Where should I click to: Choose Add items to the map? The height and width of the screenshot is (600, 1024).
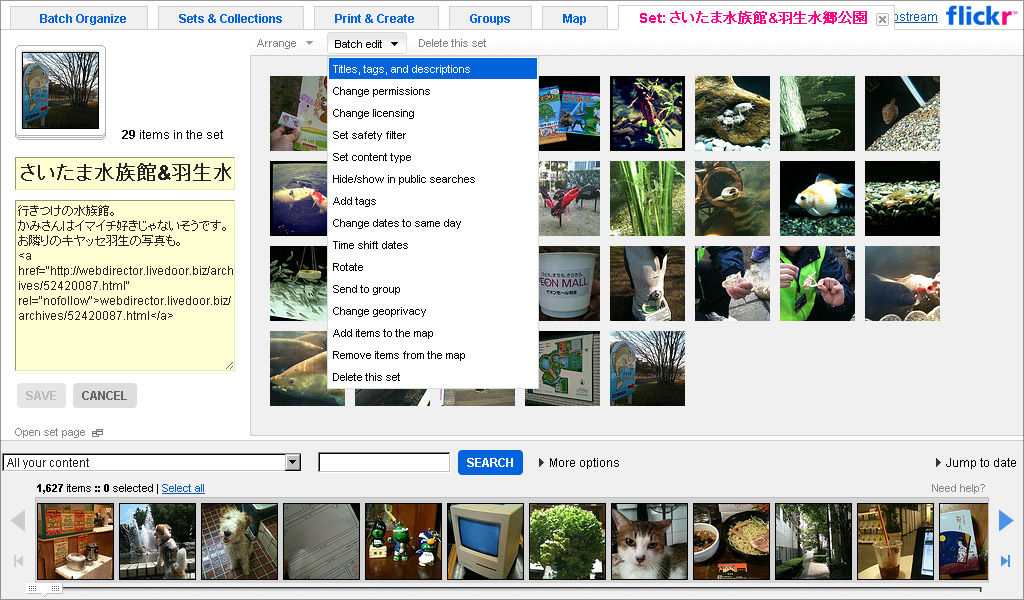432,333
